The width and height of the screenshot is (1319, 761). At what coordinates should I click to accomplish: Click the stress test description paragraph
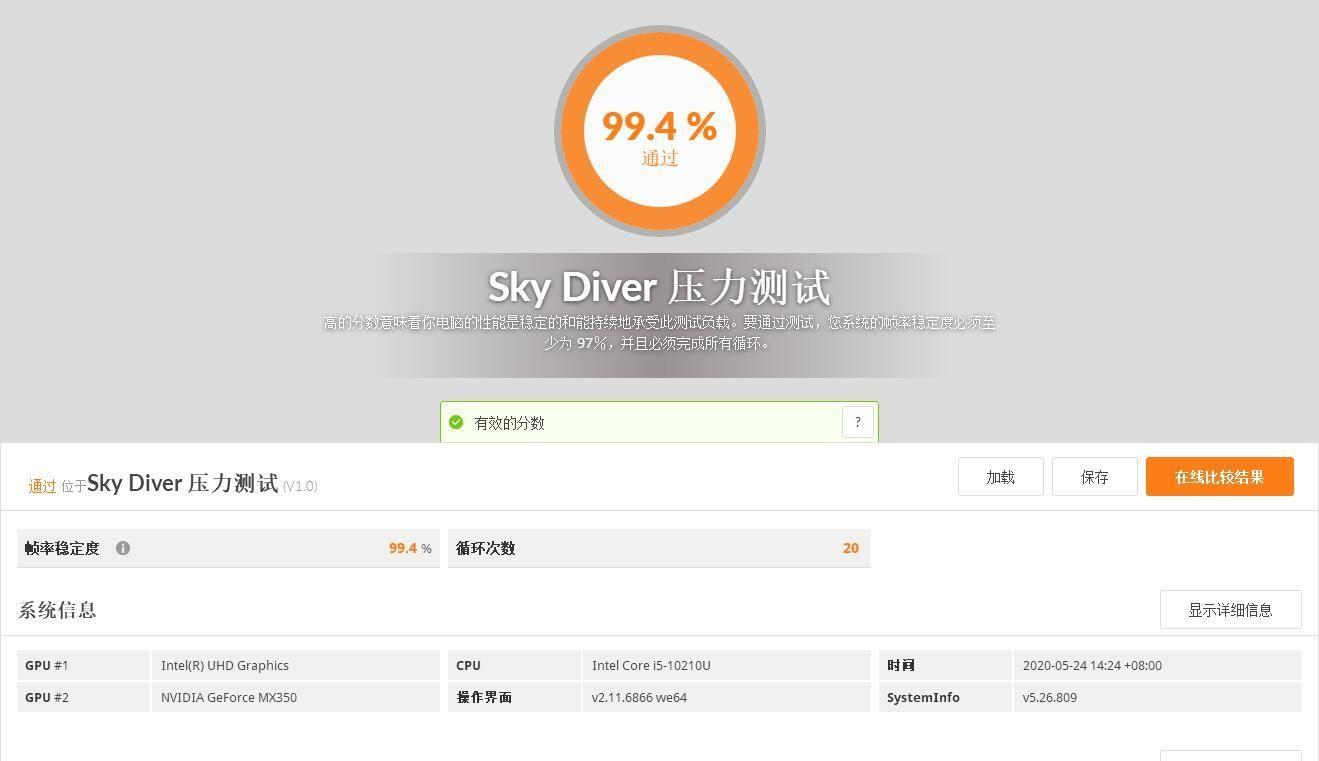pos(659,332)
